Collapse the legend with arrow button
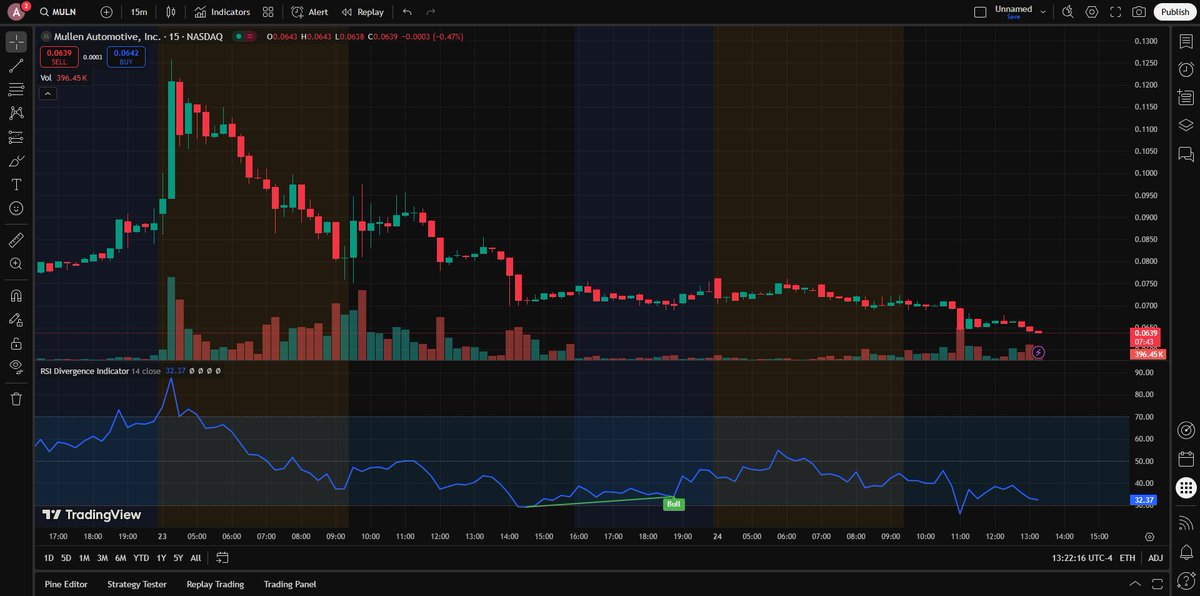1200x596 pixels. [48, 93]
